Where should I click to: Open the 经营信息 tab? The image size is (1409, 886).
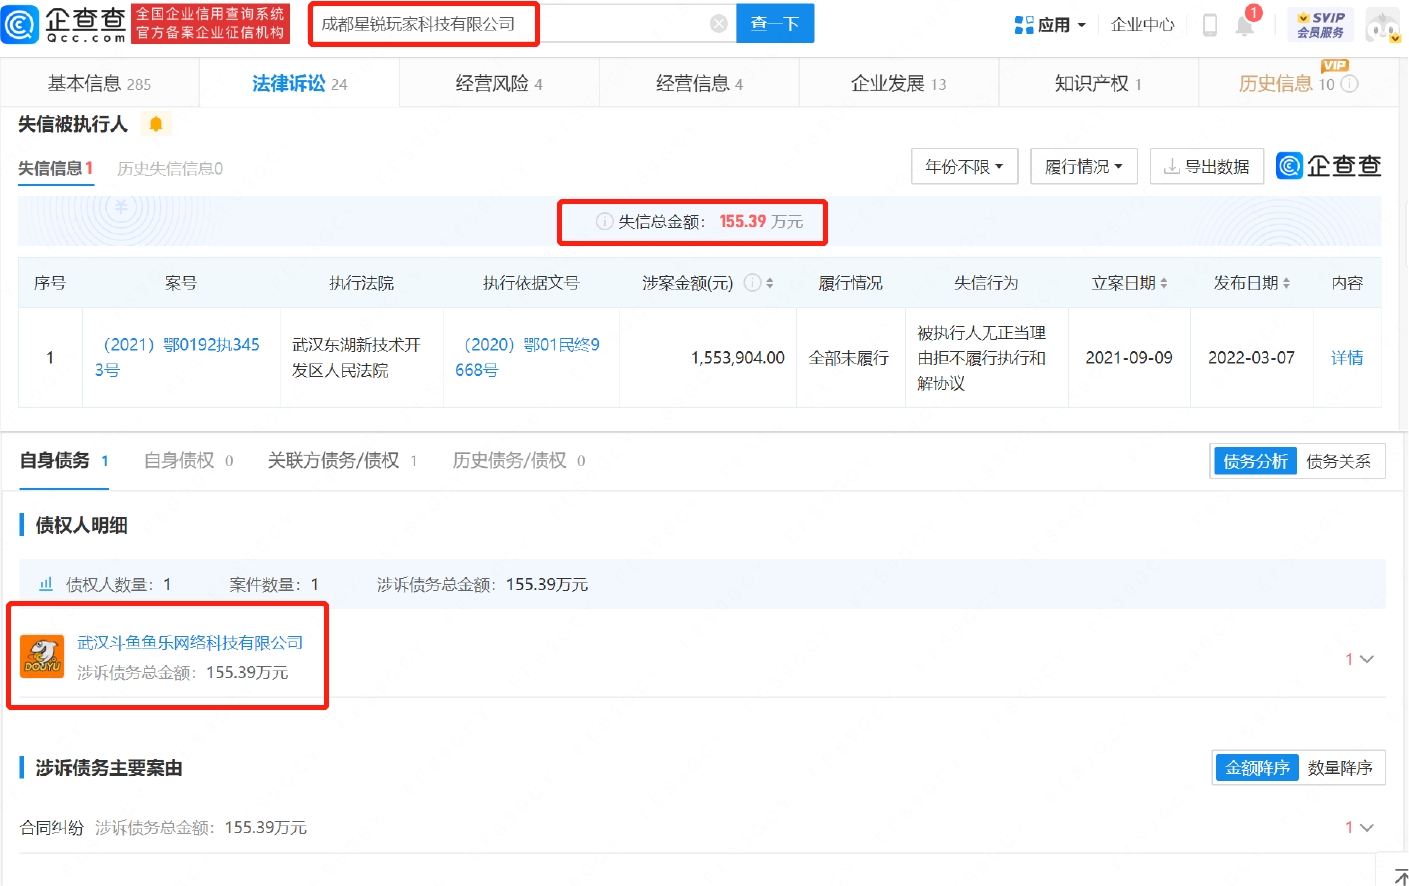point(699,83)
